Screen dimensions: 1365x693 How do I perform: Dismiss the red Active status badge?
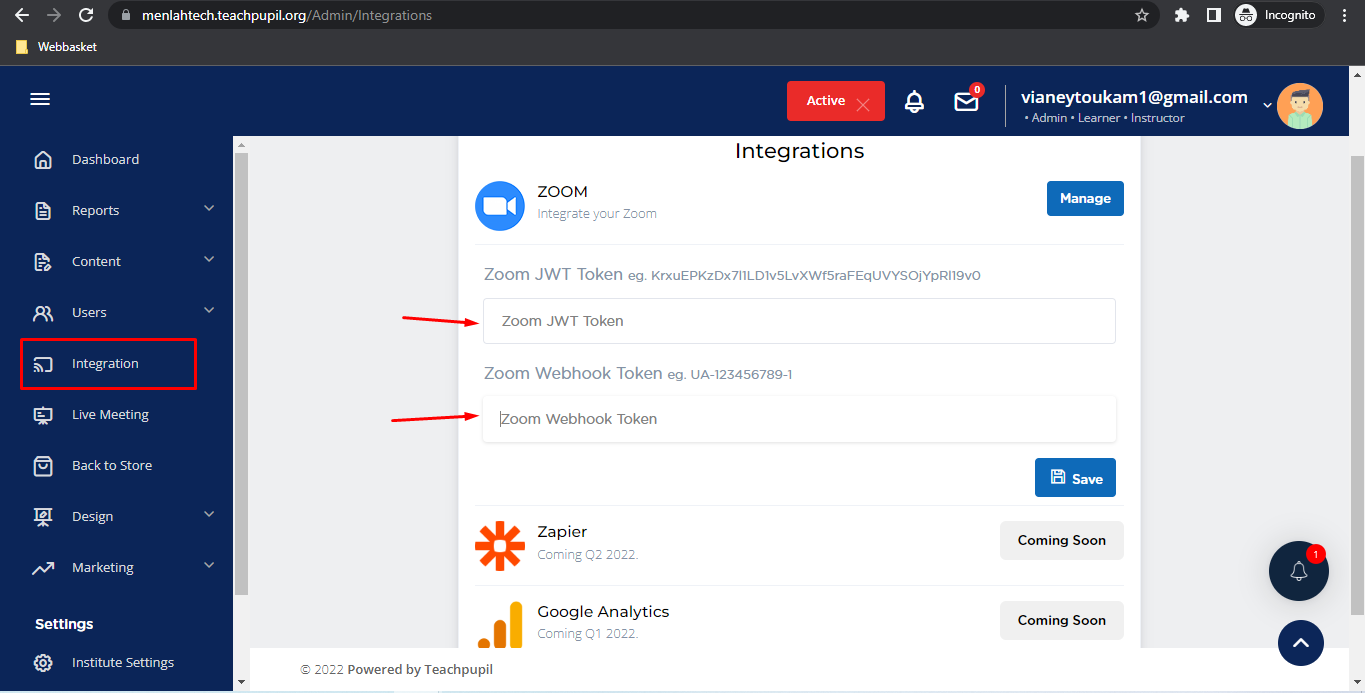[x=863, y=103]
